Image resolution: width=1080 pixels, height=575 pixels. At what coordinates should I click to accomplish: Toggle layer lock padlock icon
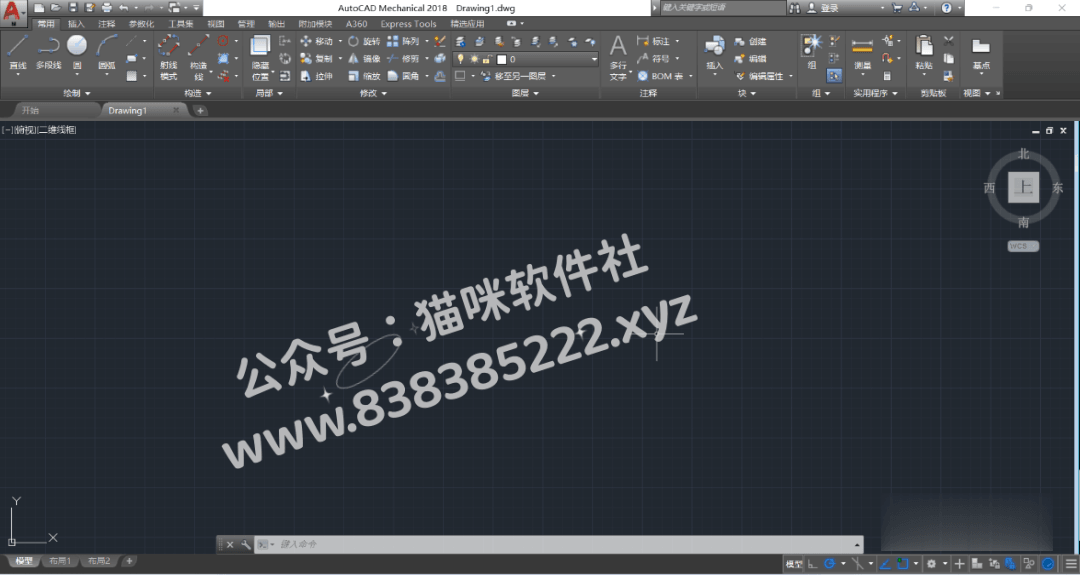487,59
